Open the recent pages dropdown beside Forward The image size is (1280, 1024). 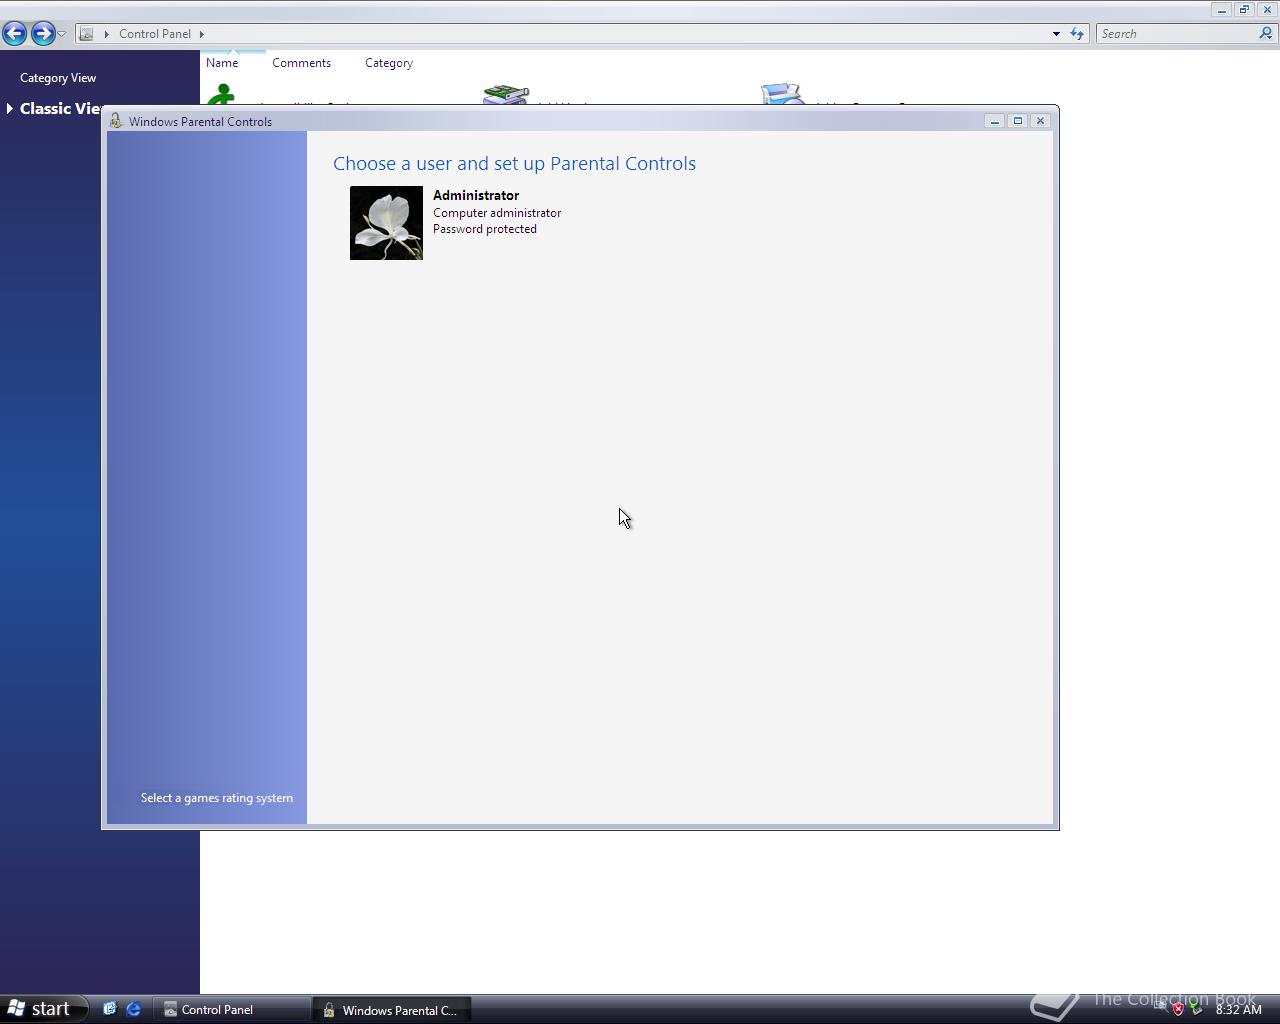point(62,34)
